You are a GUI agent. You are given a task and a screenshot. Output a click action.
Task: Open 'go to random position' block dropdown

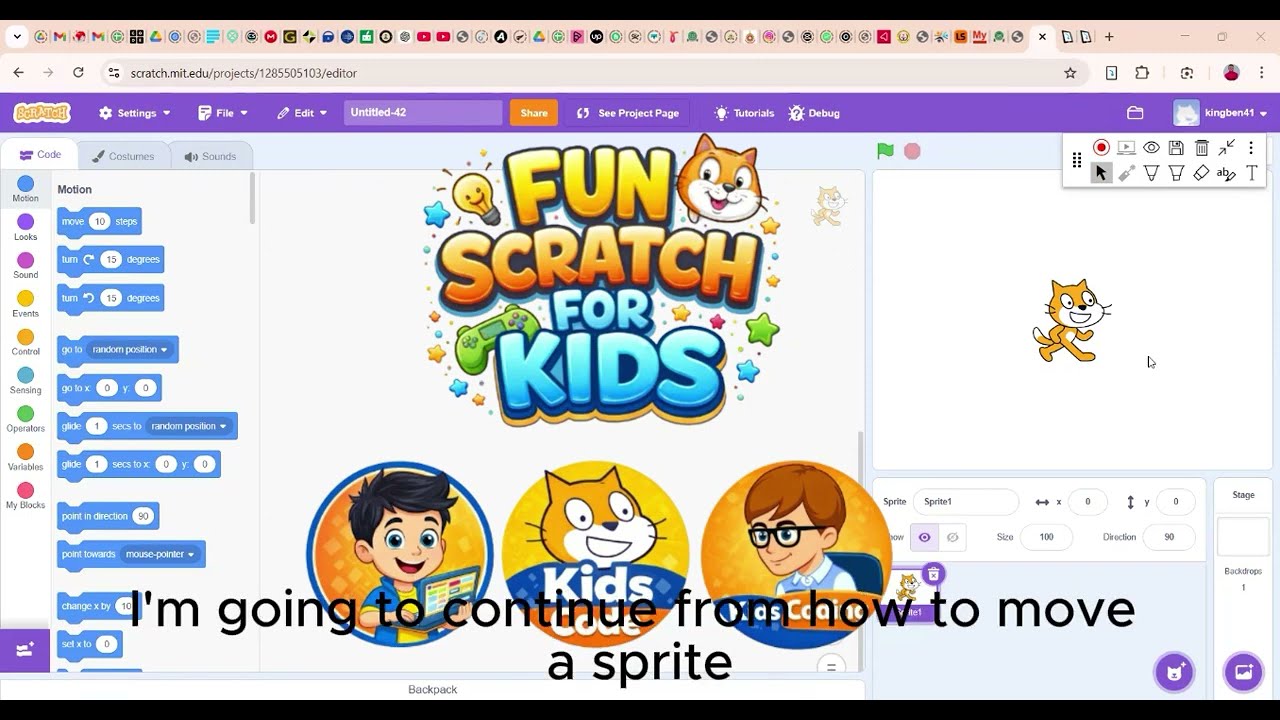[130, 349]
